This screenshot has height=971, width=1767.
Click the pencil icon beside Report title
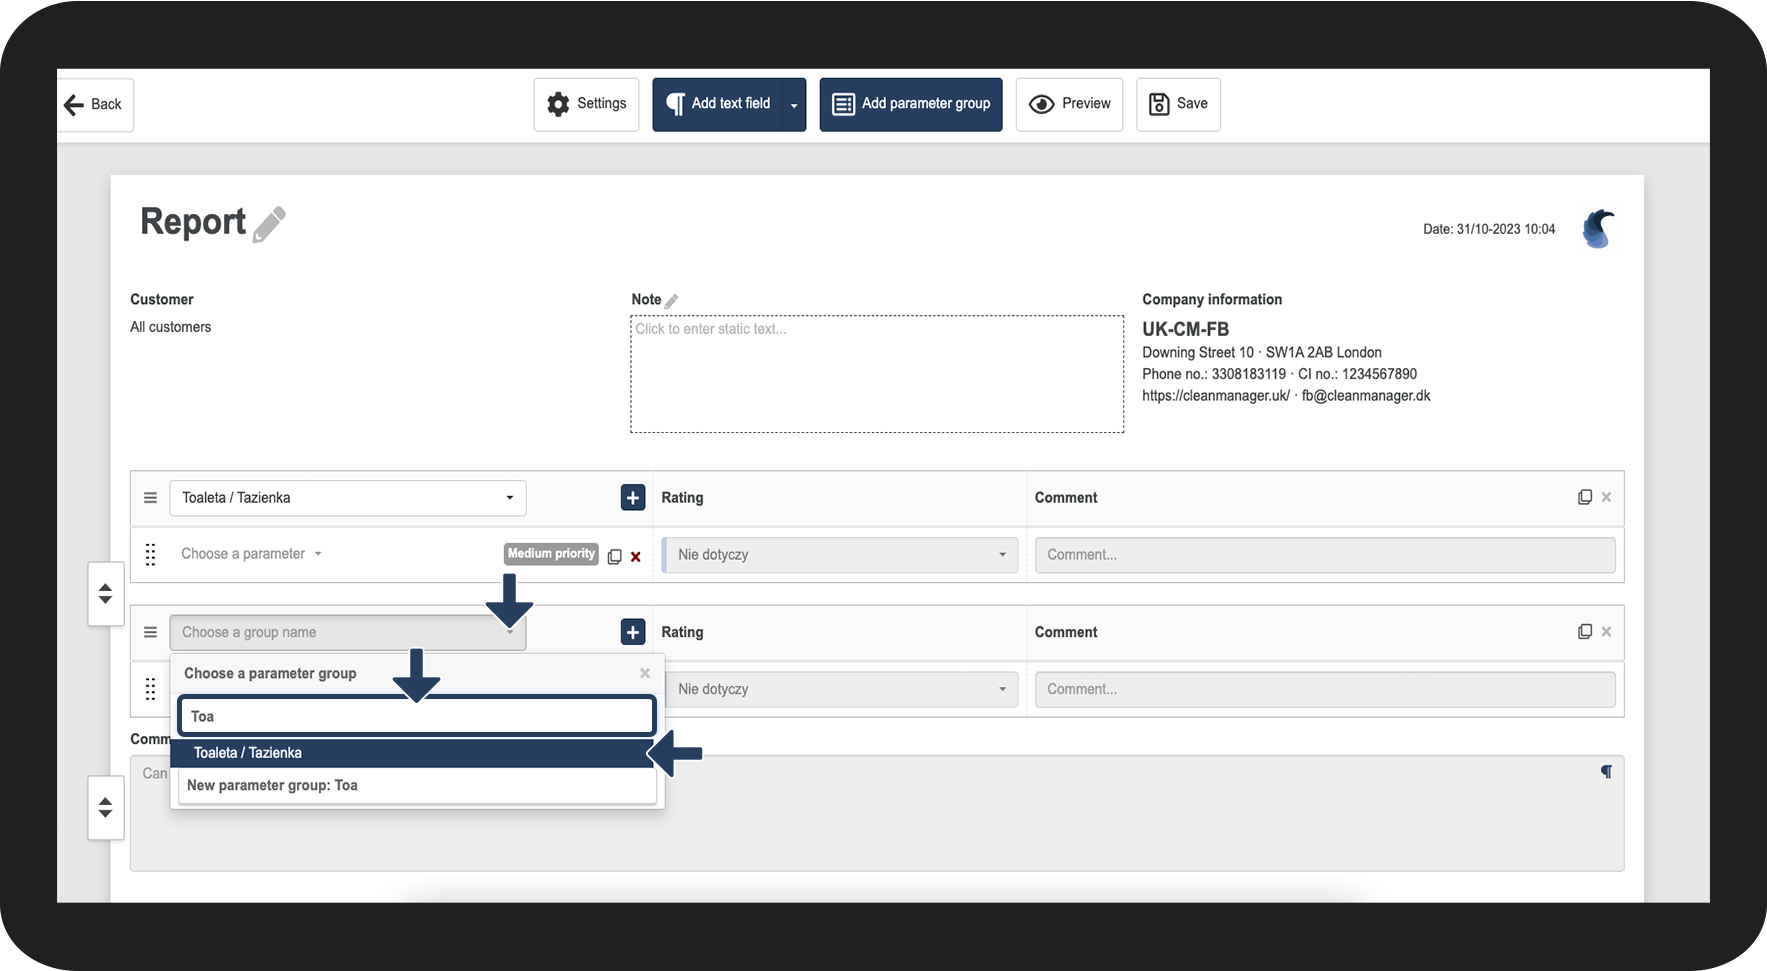[x=269, y=224]
